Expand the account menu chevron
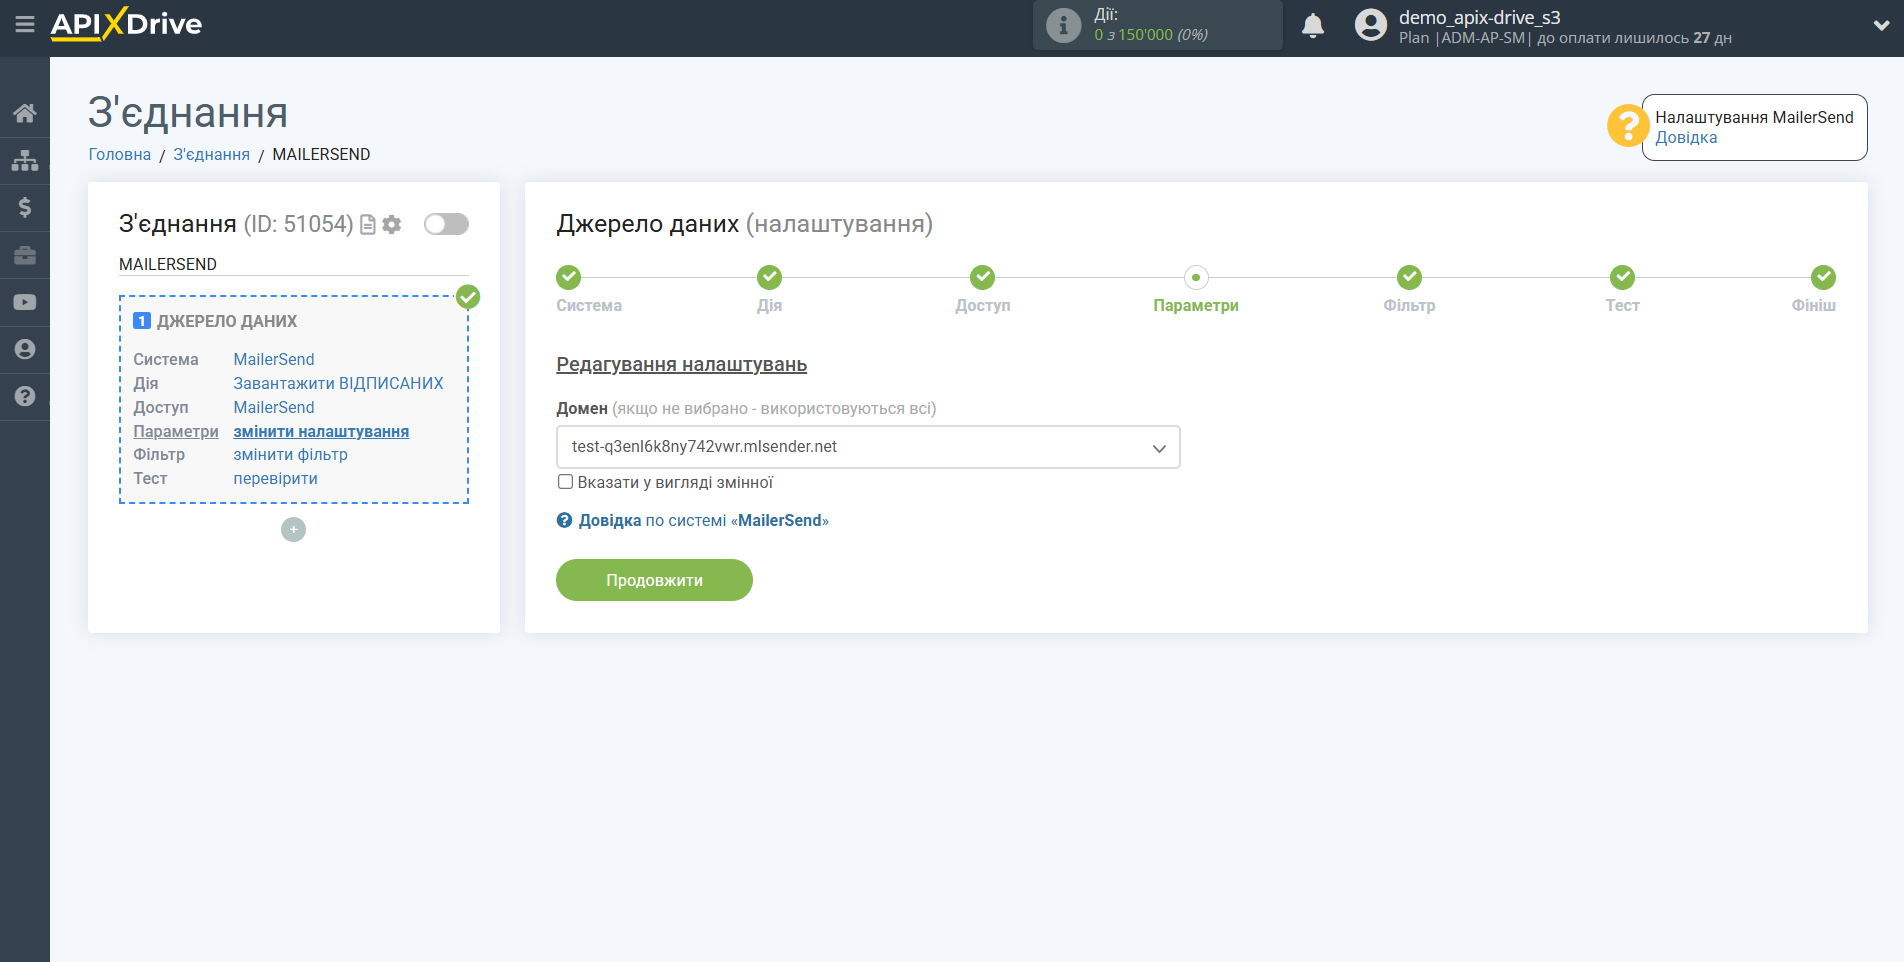 point(1881,26)
